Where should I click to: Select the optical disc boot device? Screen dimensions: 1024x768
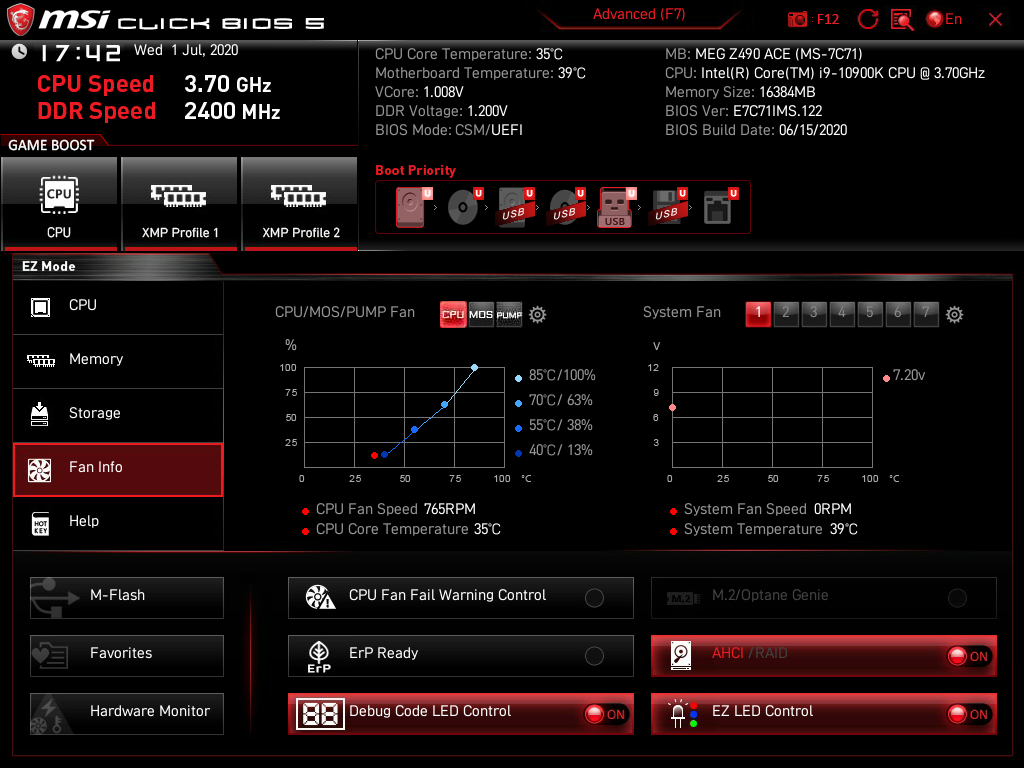[464, 207]
